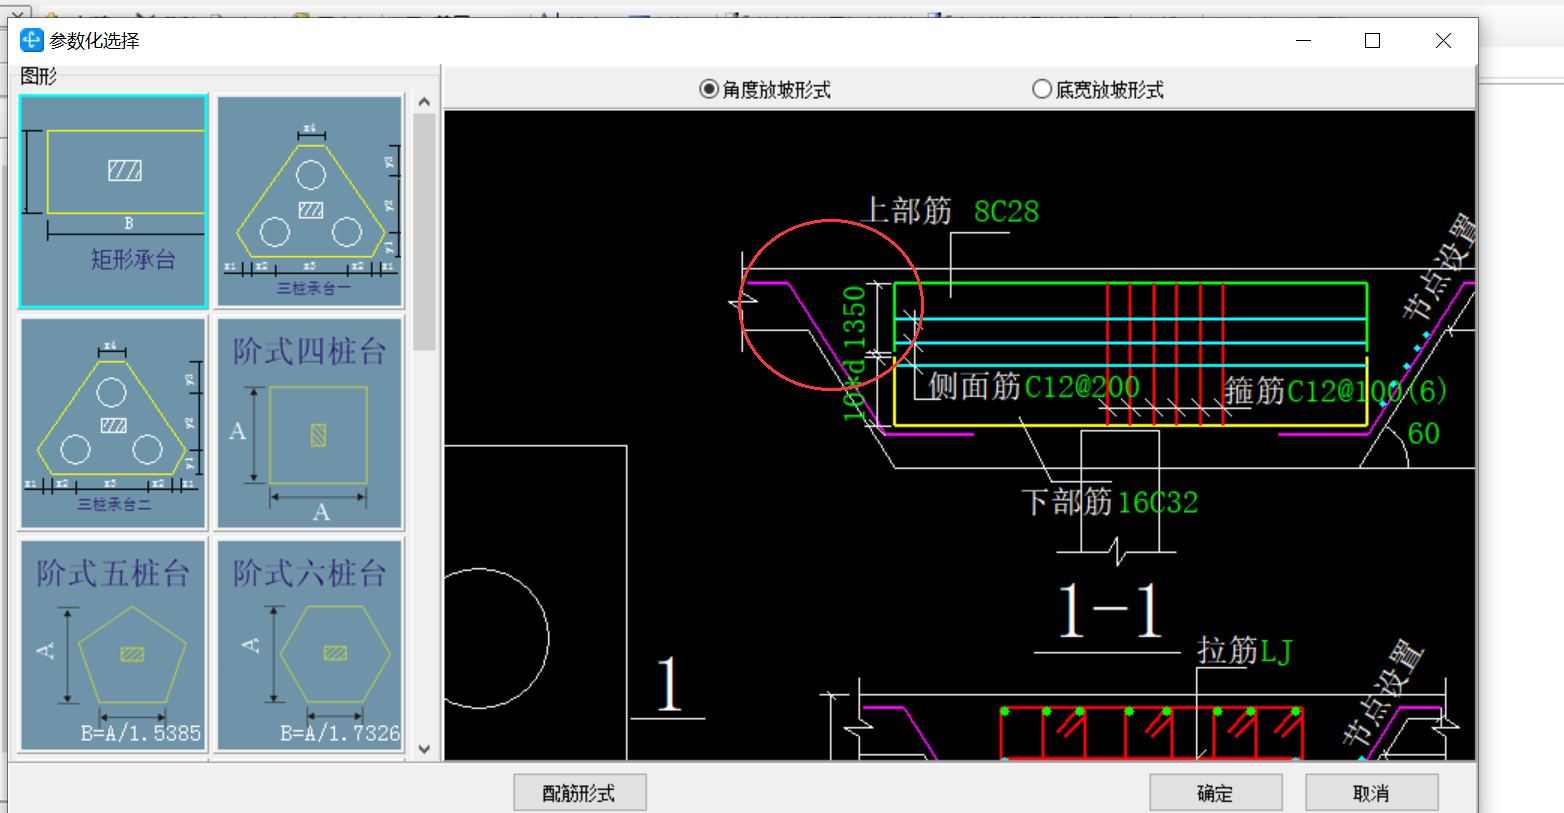The width and height of the screenshot is (1564, 813).
Task: Minimize the 参数化选择 dialog window
Action: 1303,40
